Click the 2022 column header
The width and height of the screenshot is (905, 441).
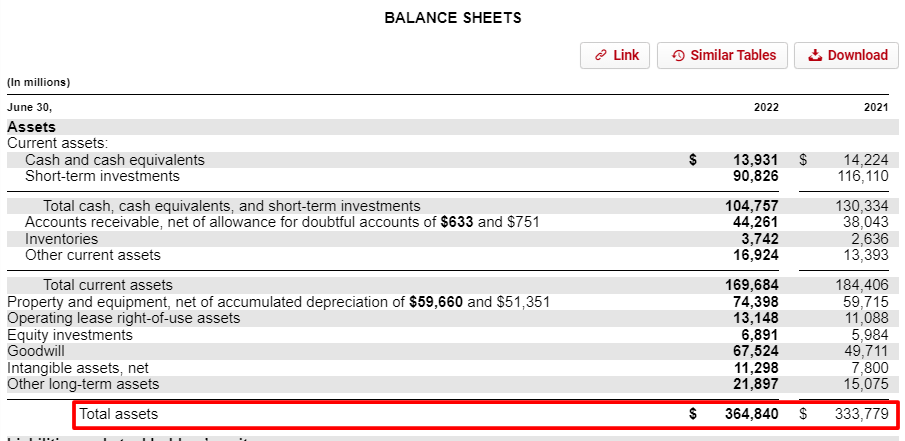(766, 107)
